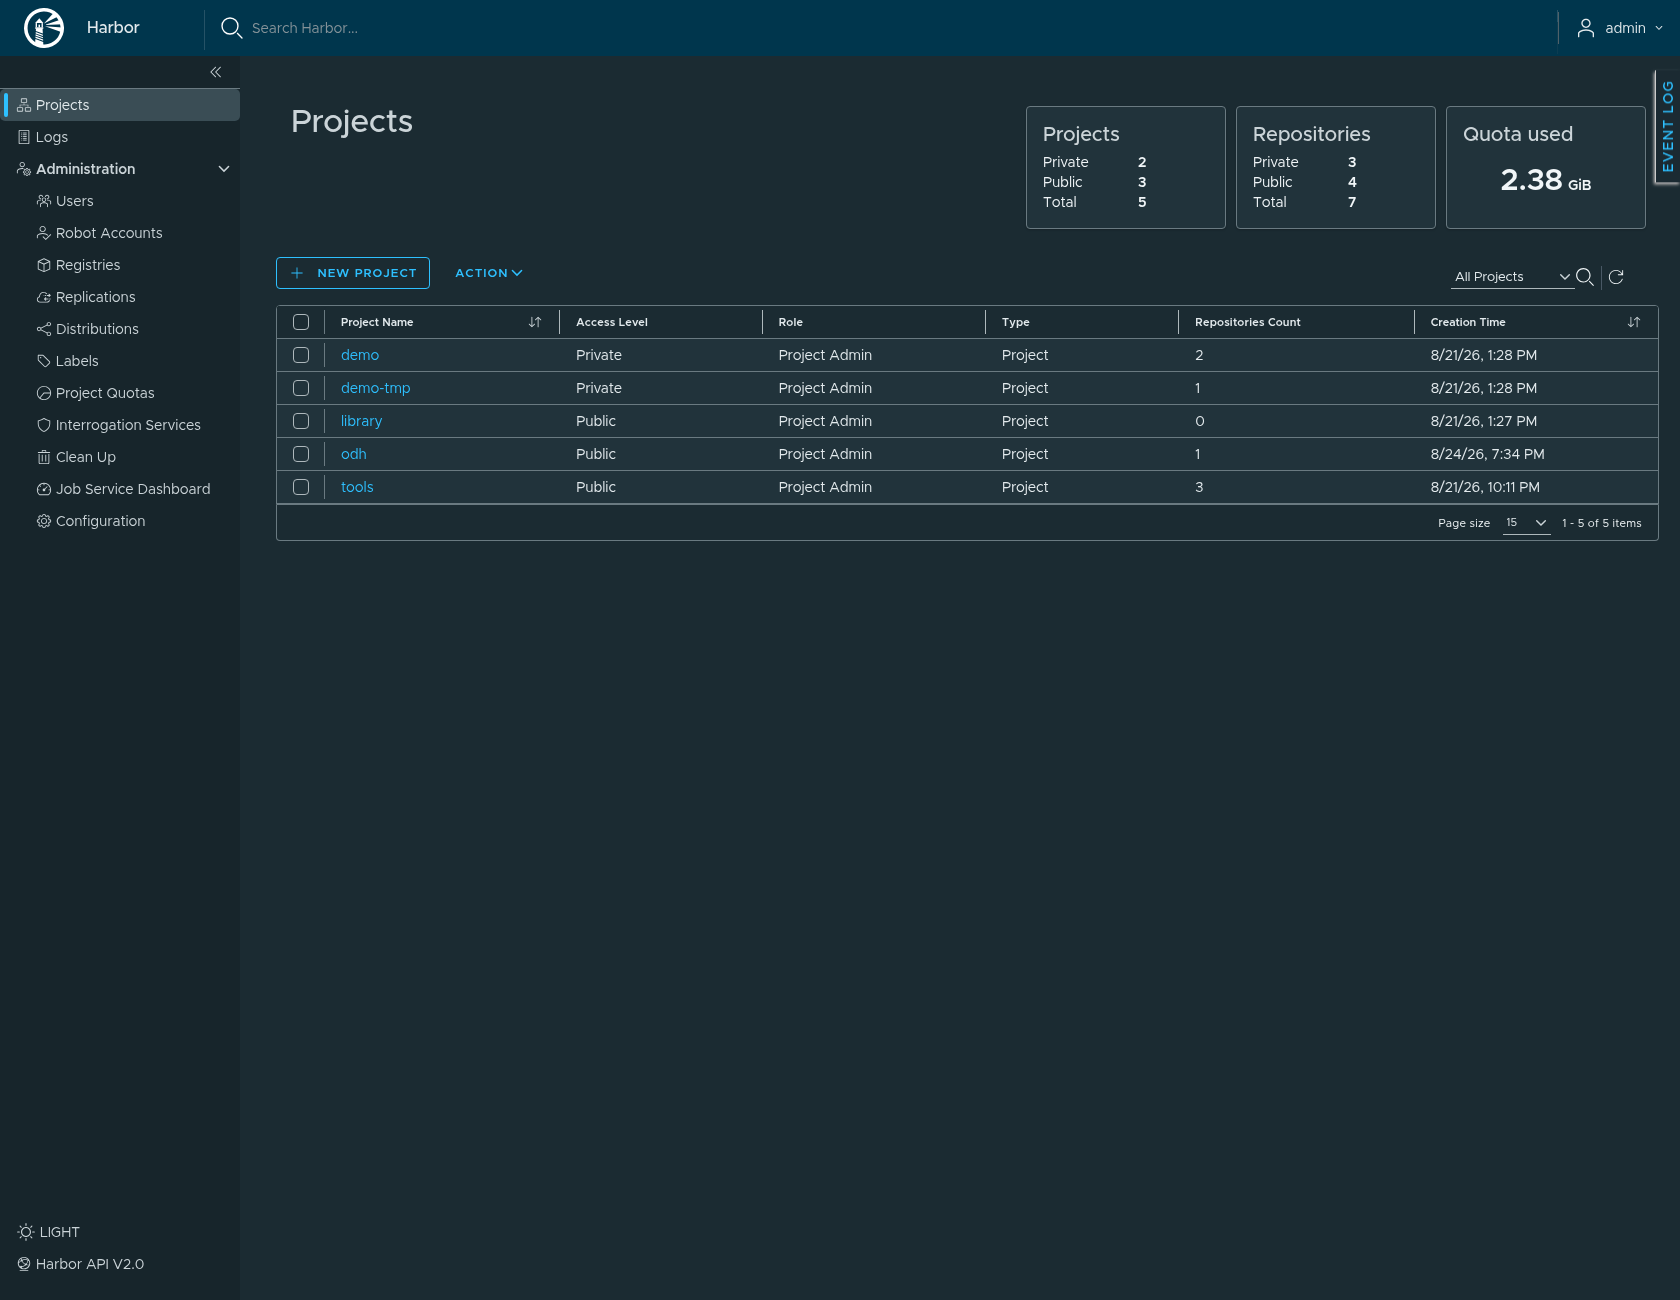
Task: Click the Access Level column header
Action: click(612, 322)
